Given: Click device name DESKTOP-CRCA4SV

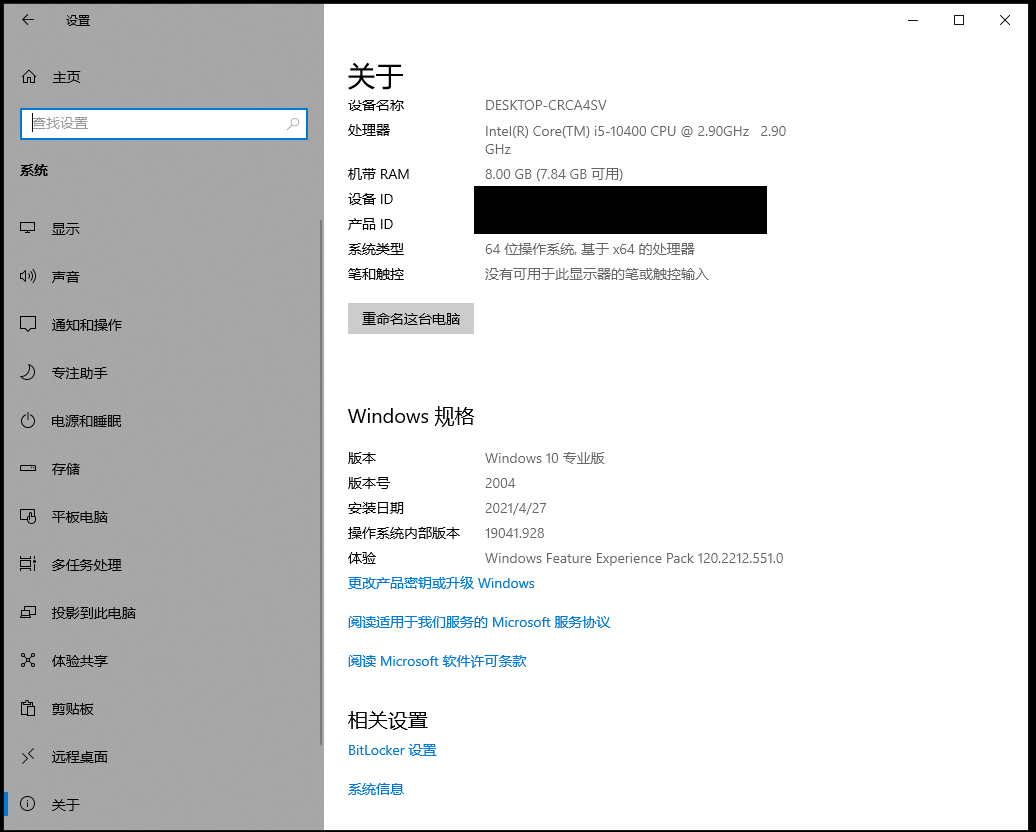Looking at the screenshot, I should tap(545, 106).
